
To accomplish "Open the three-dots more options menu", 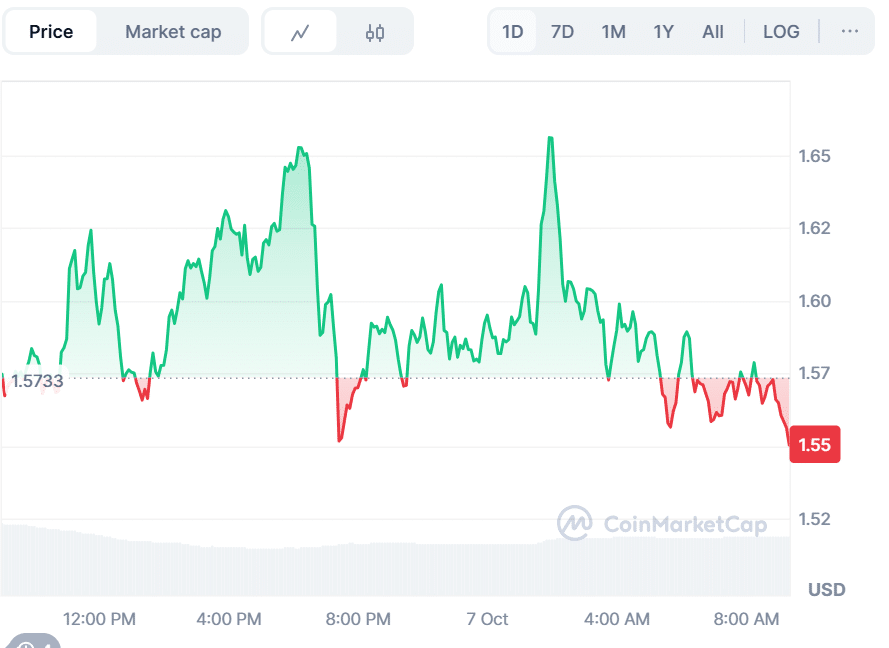I will (x=849, y=31).
